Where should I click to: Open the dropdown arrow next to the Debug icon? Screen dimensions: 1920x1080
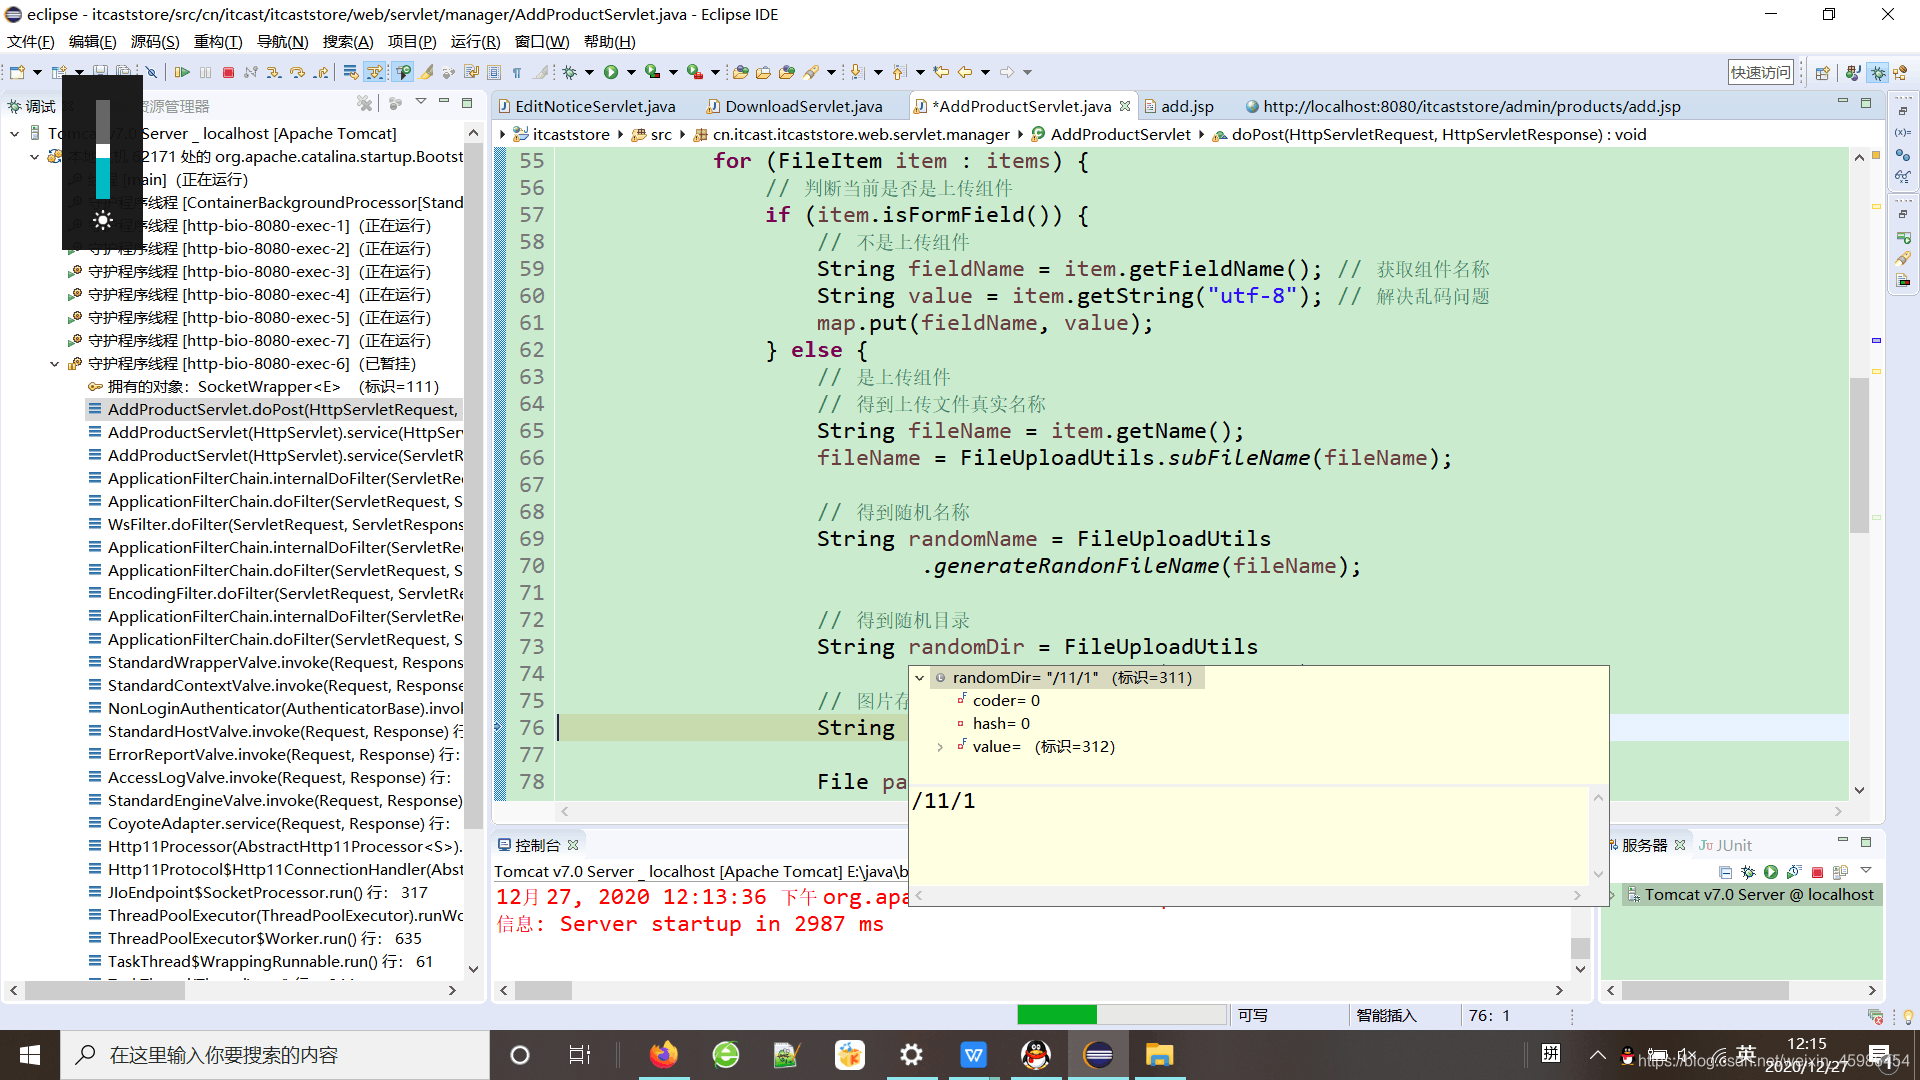[589, 72]
